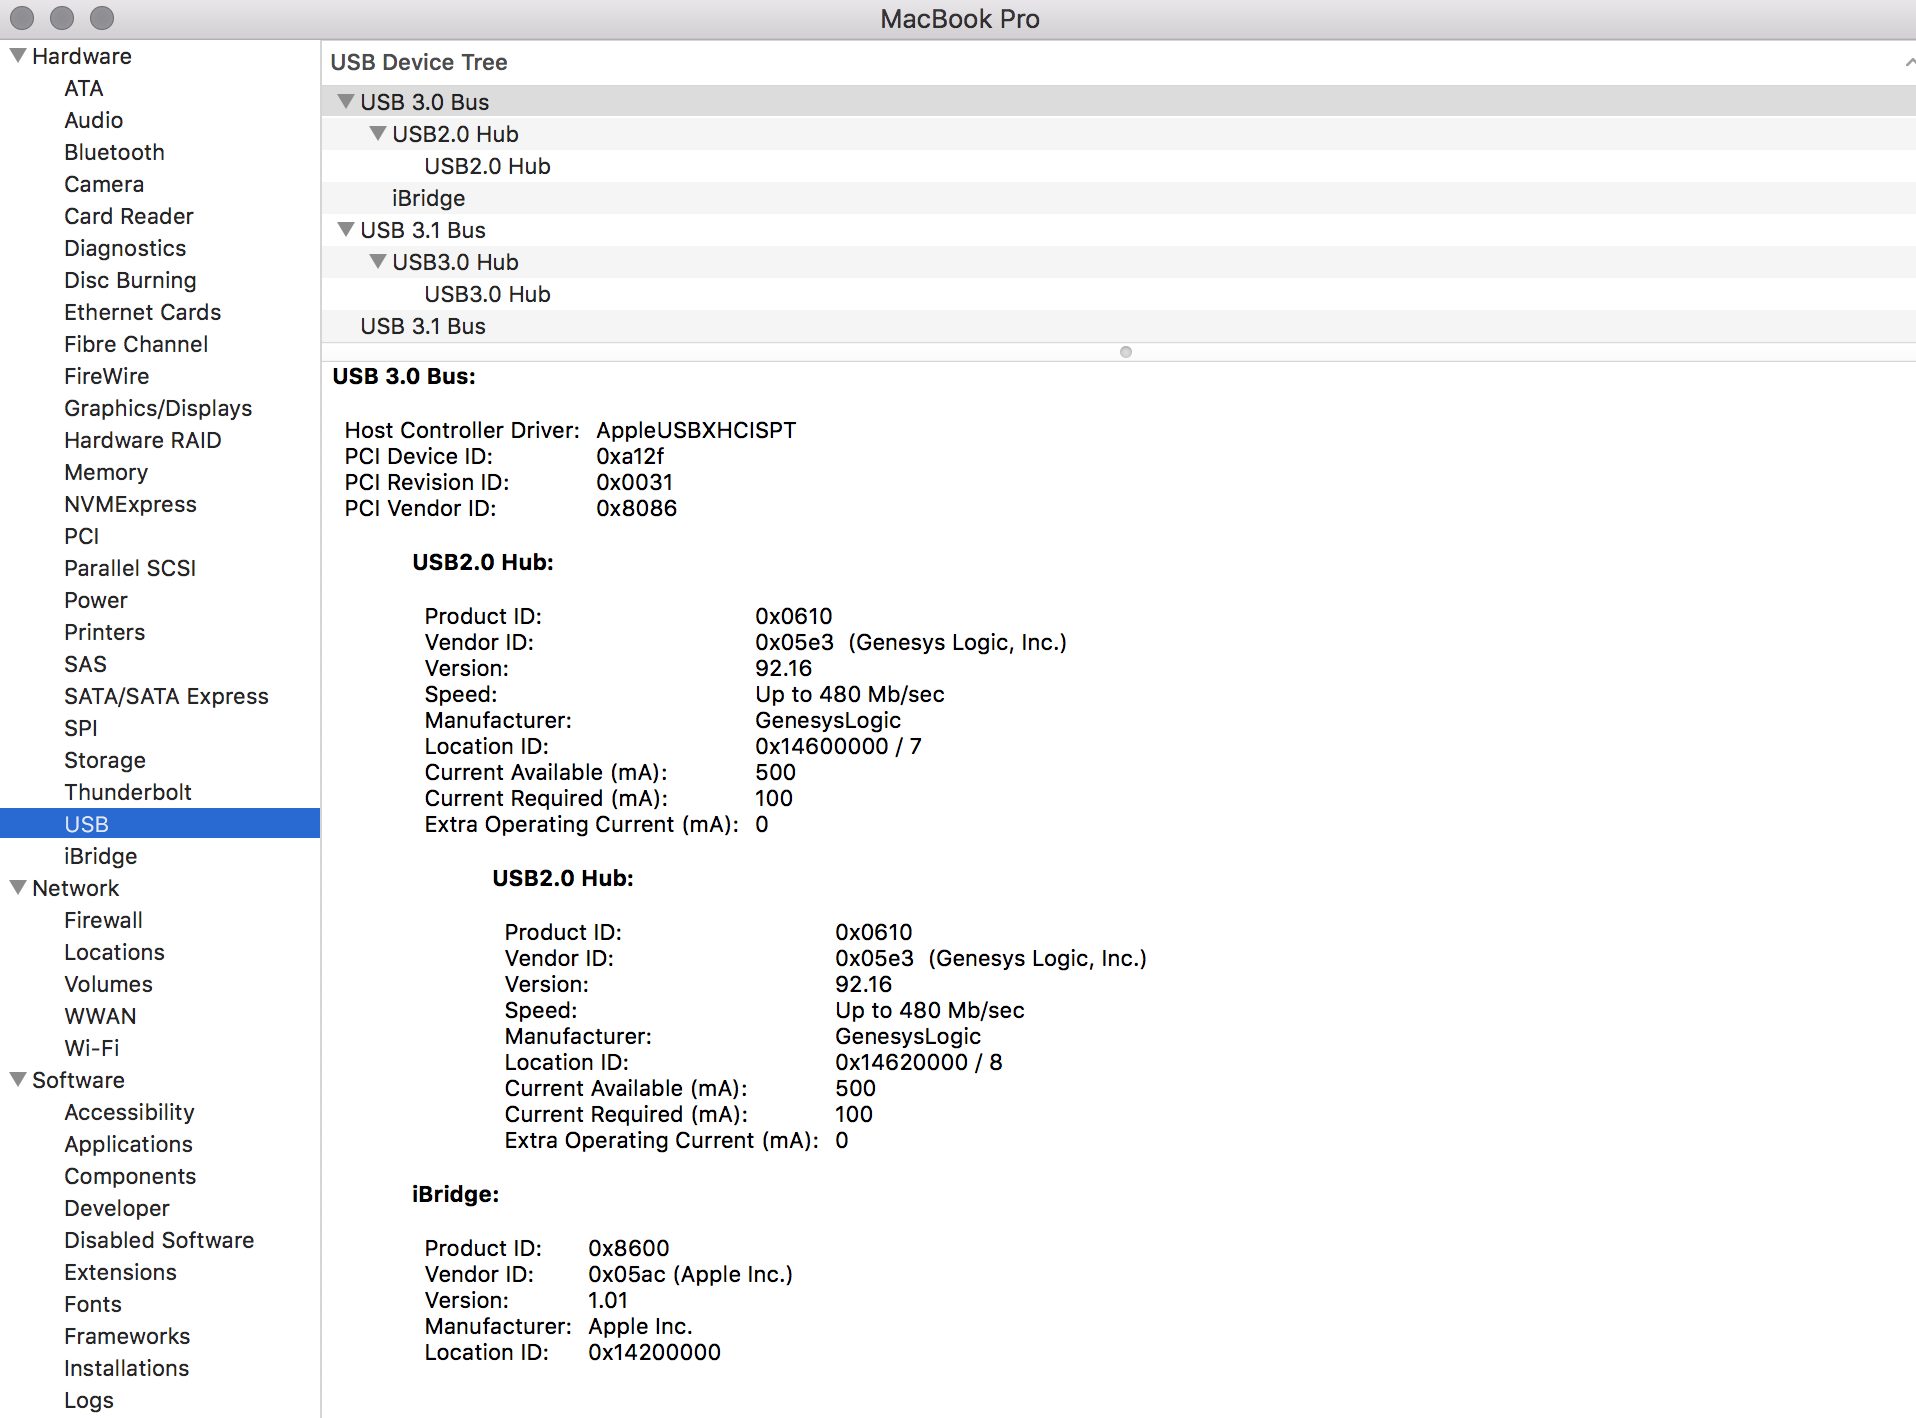Select child USB2.0 Hub row in device tree
Image resolution: width=1916 pixels, height=1418 pixels.
click(1118, 166)
